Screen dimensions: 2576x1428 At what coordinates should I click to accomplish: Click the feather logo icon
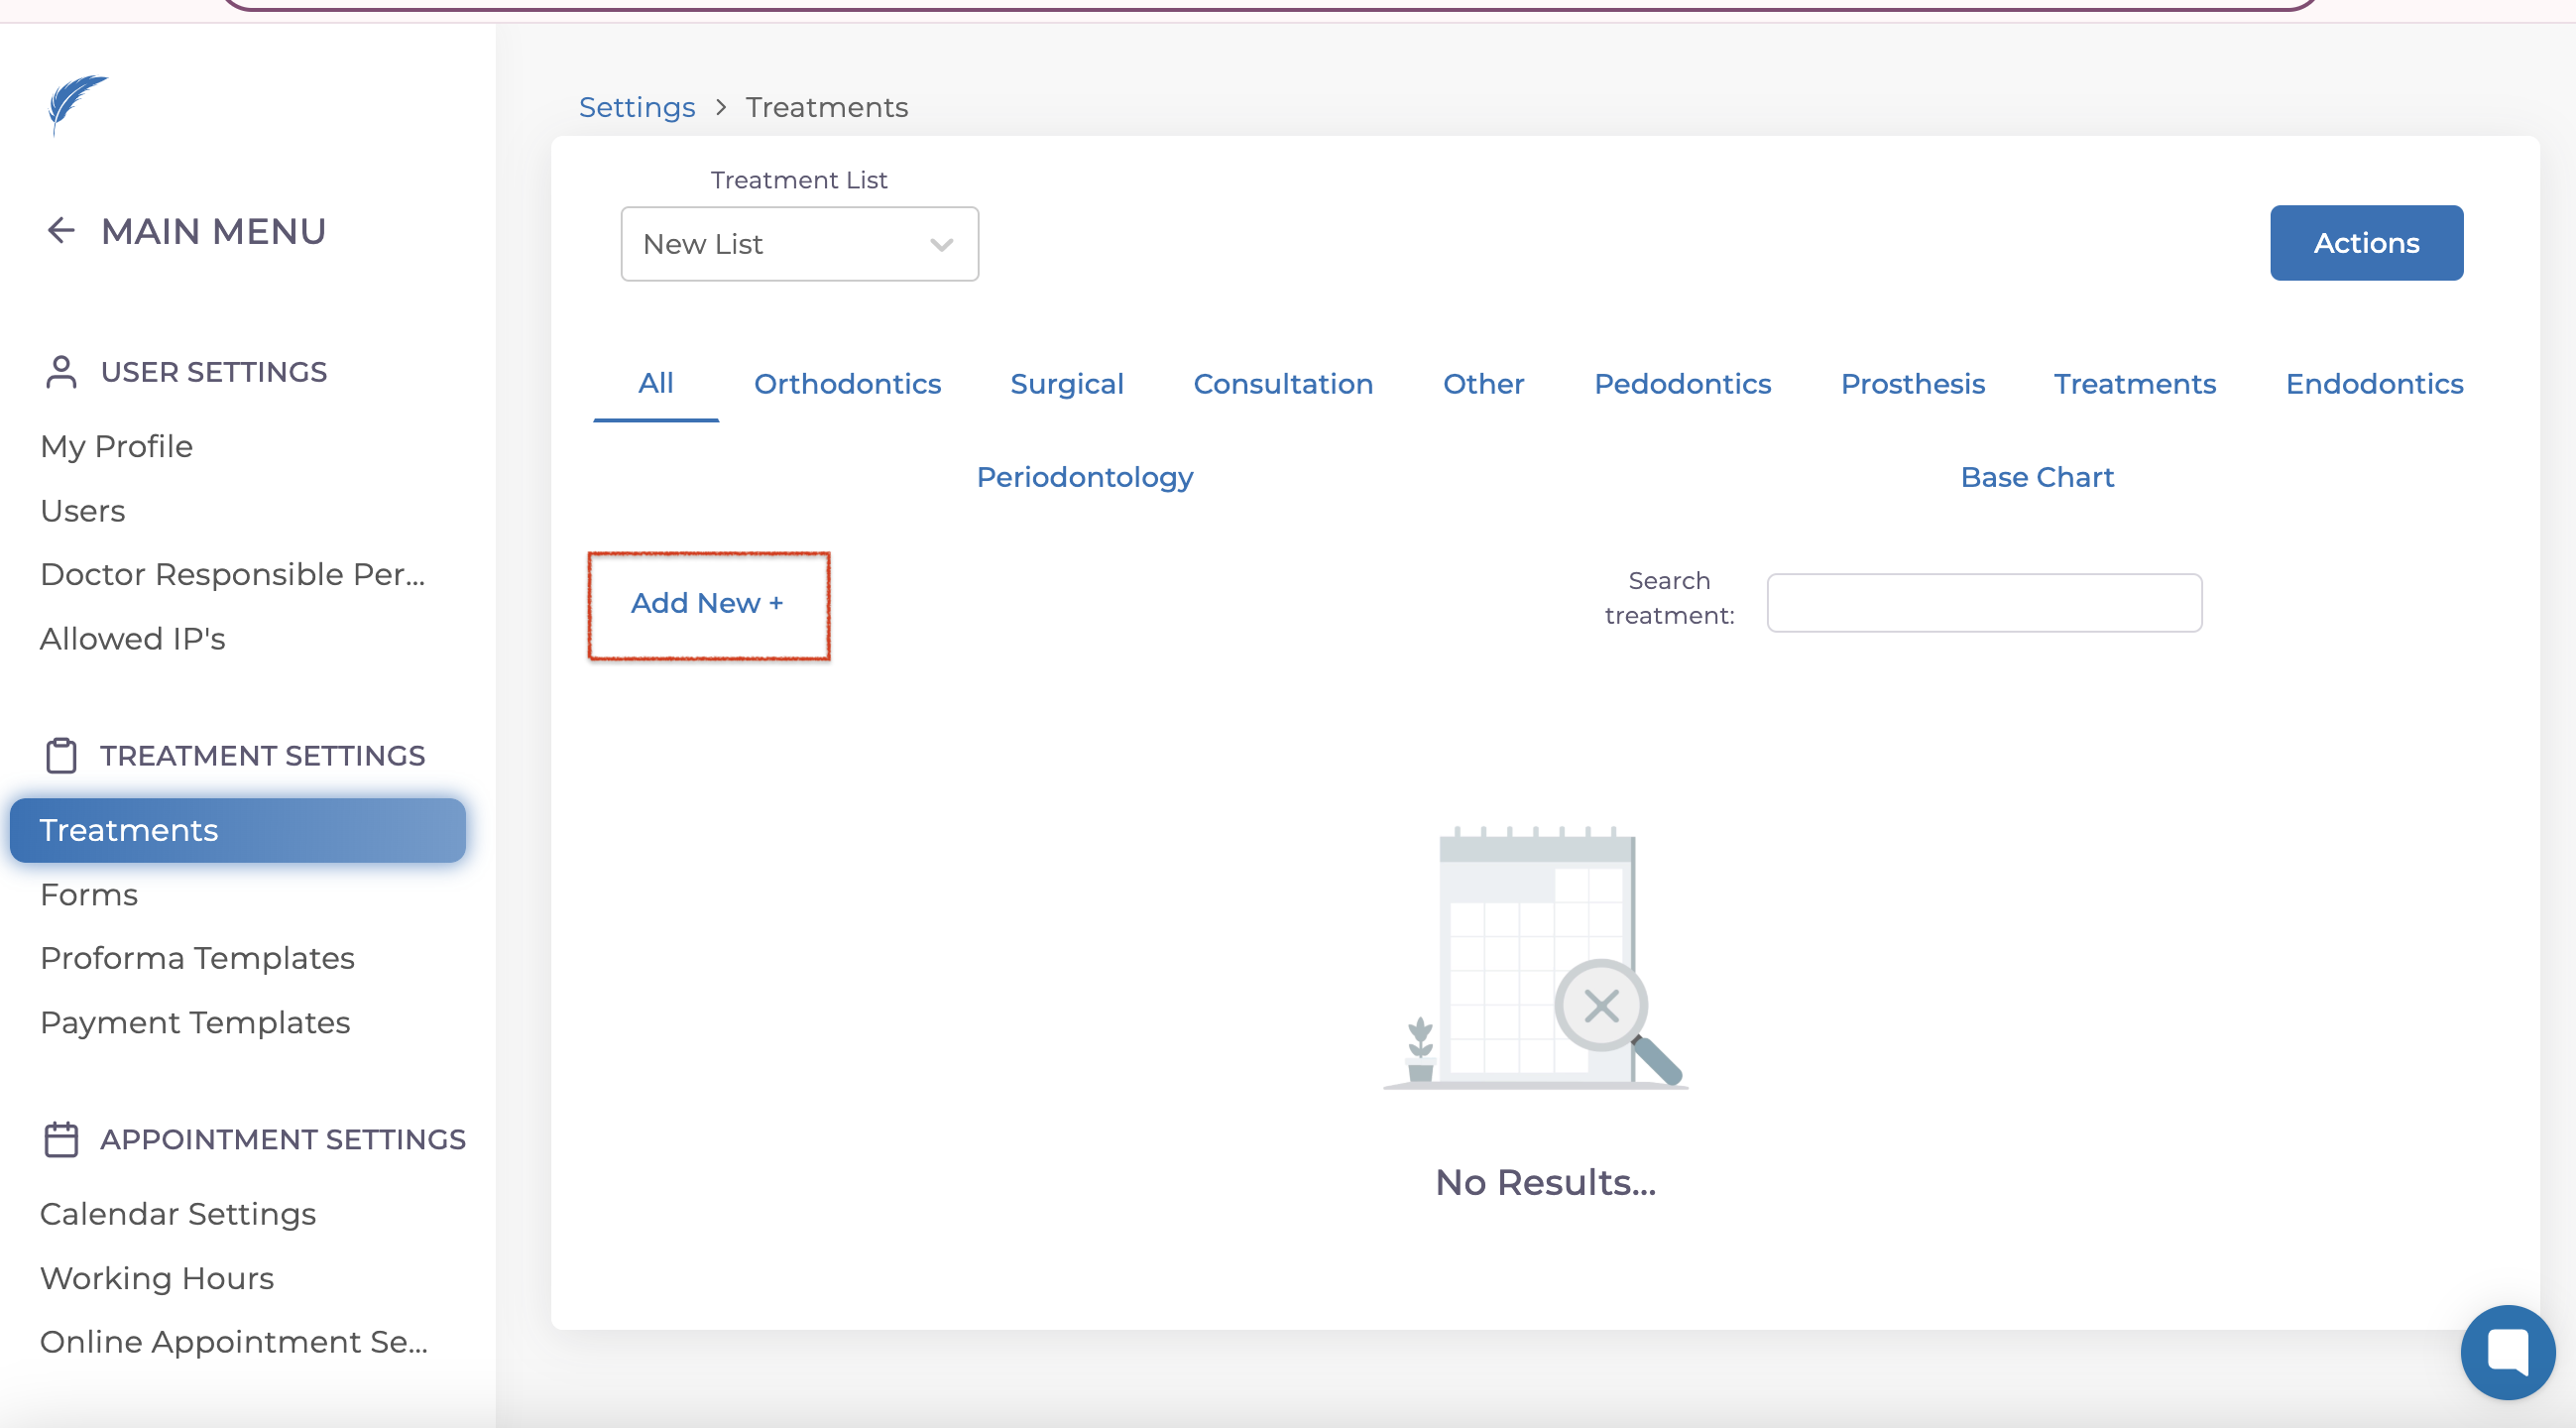point(77,103)
